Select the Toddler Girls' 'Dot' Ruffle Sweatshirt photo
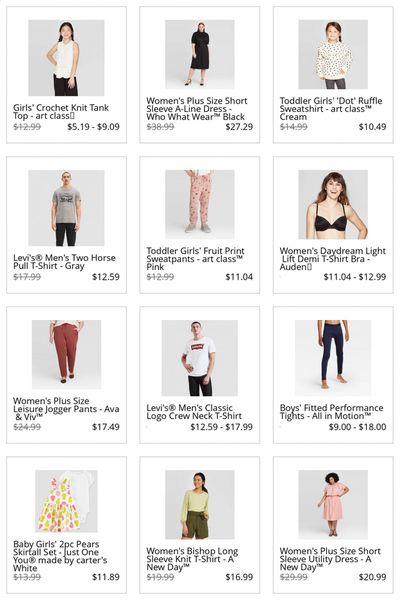400x600 pixels. pos(333,54)
